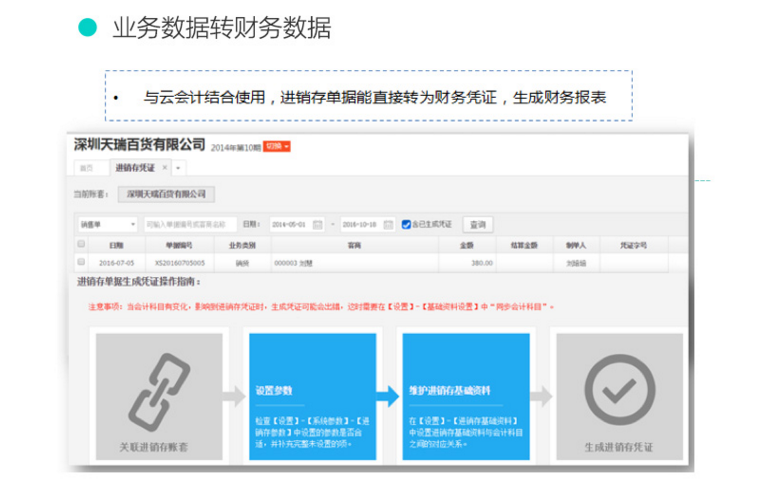758x503 pixels.
Task: Check the row checkbox for 2016-07-05
Action: [x=81, y=262]
